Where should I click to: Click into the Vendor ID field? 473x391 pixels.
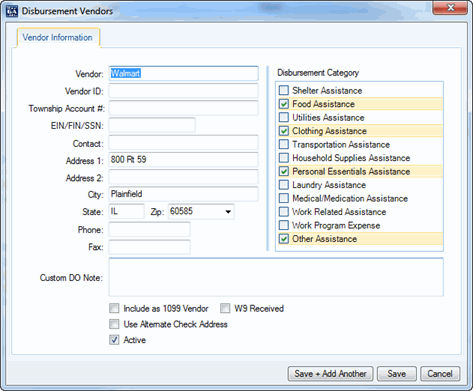[x=183, y=91]
